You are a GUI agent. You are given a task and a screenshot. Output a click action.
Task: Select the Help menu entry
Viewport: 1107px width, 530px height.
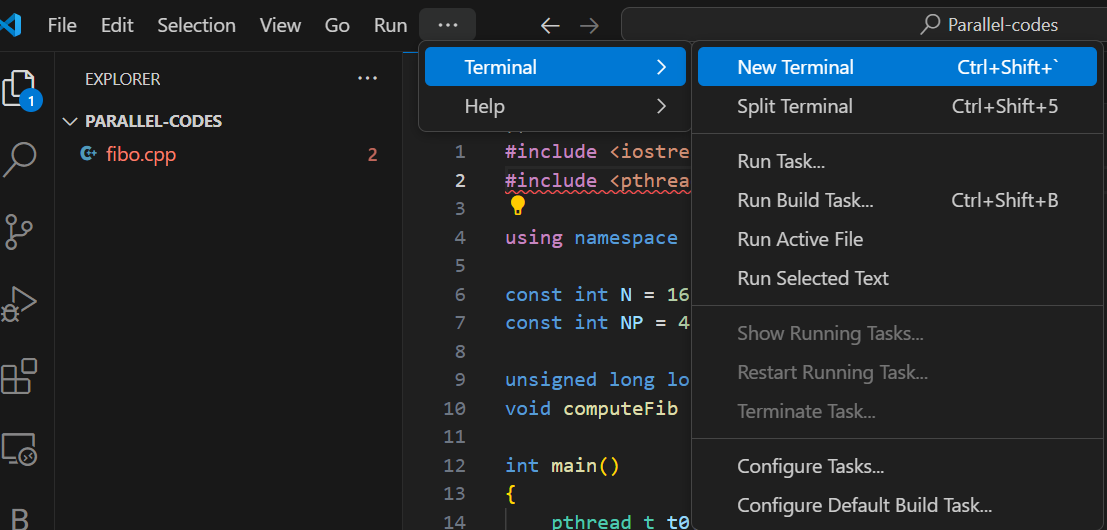pyautogui.click(x=555, y=107)
